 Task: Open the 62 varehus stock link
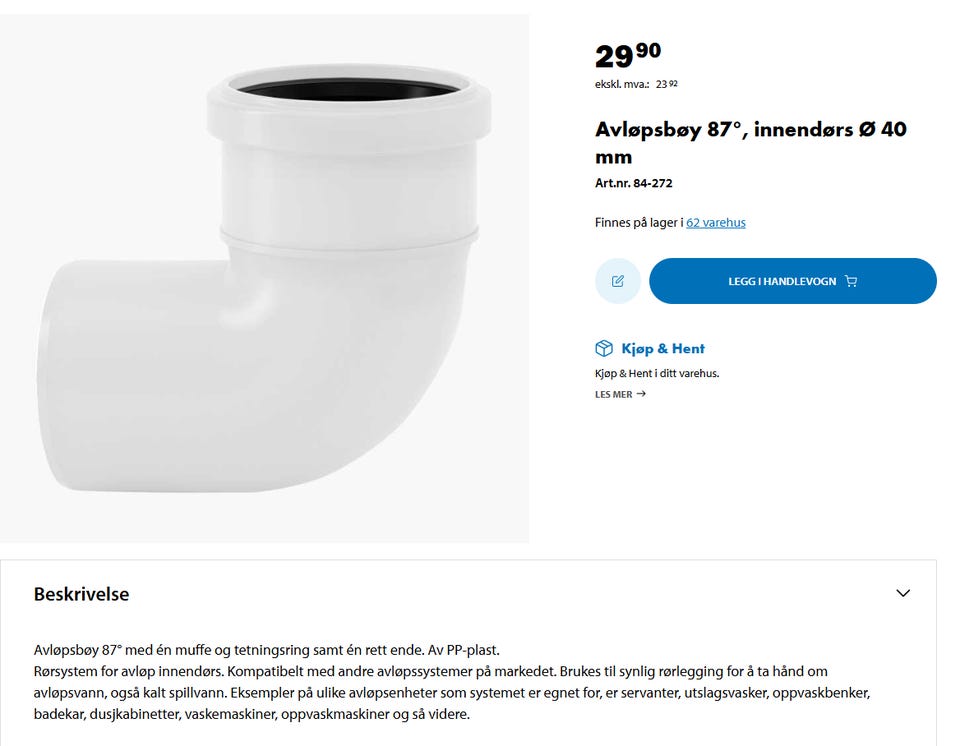point(715,222)
